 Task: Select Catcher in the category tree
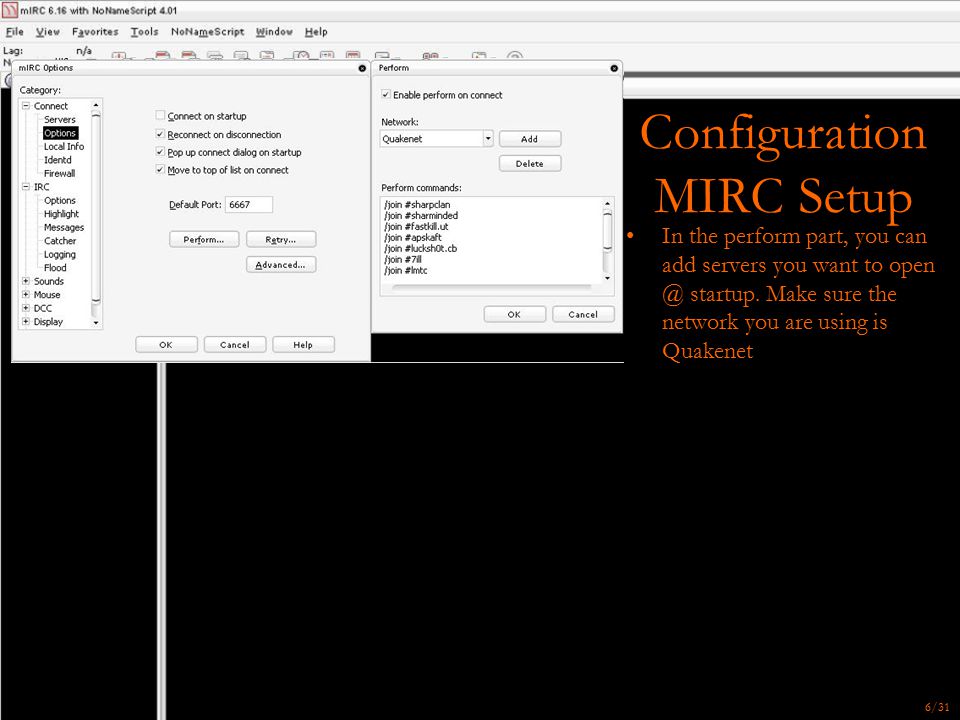60,241
